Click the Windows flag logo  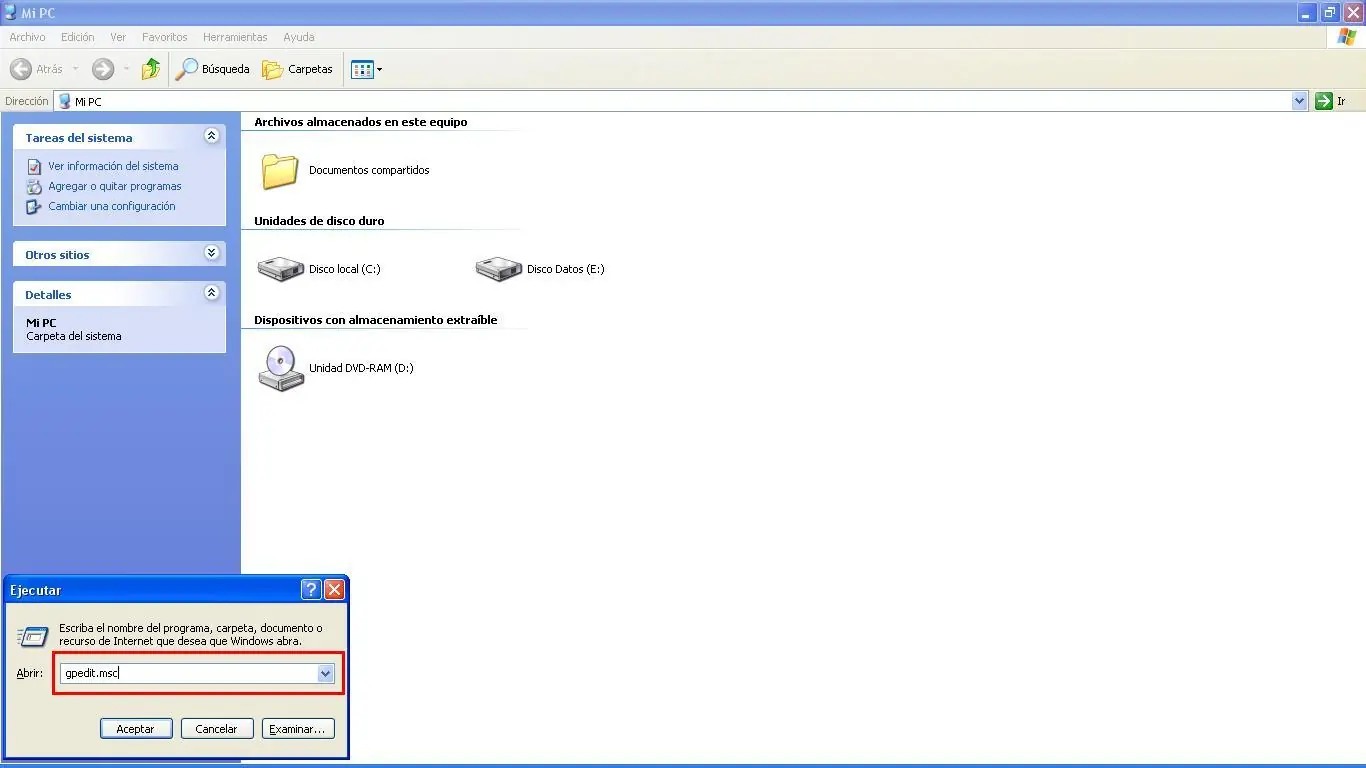point(1347,37)
